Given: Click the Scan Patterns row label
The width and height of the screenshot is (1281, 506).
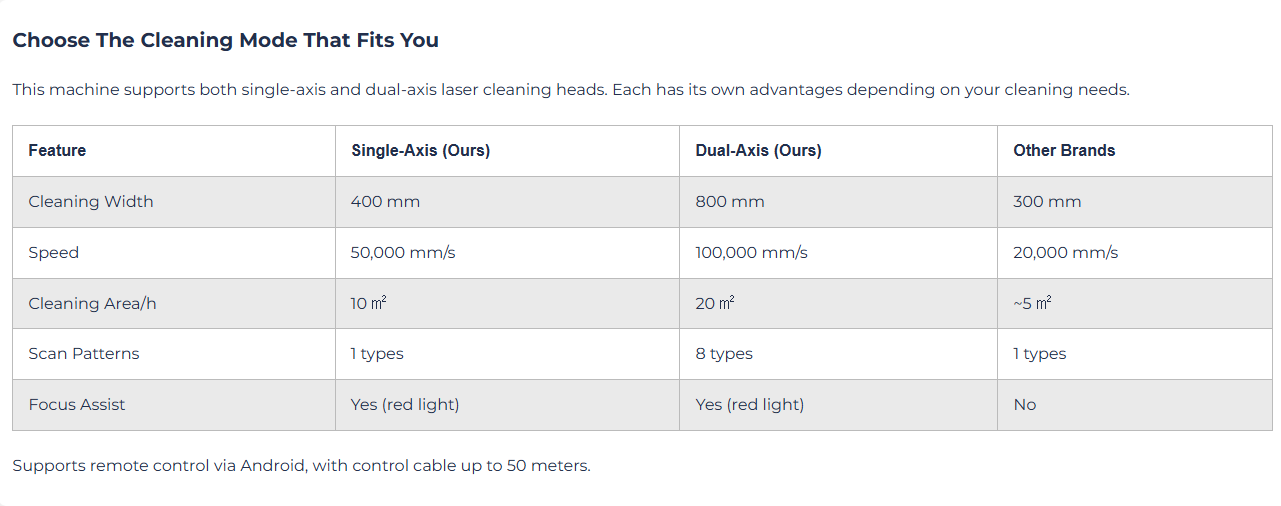Looking at the screenshot, I should pyautogui.click(x=84, y=354).
